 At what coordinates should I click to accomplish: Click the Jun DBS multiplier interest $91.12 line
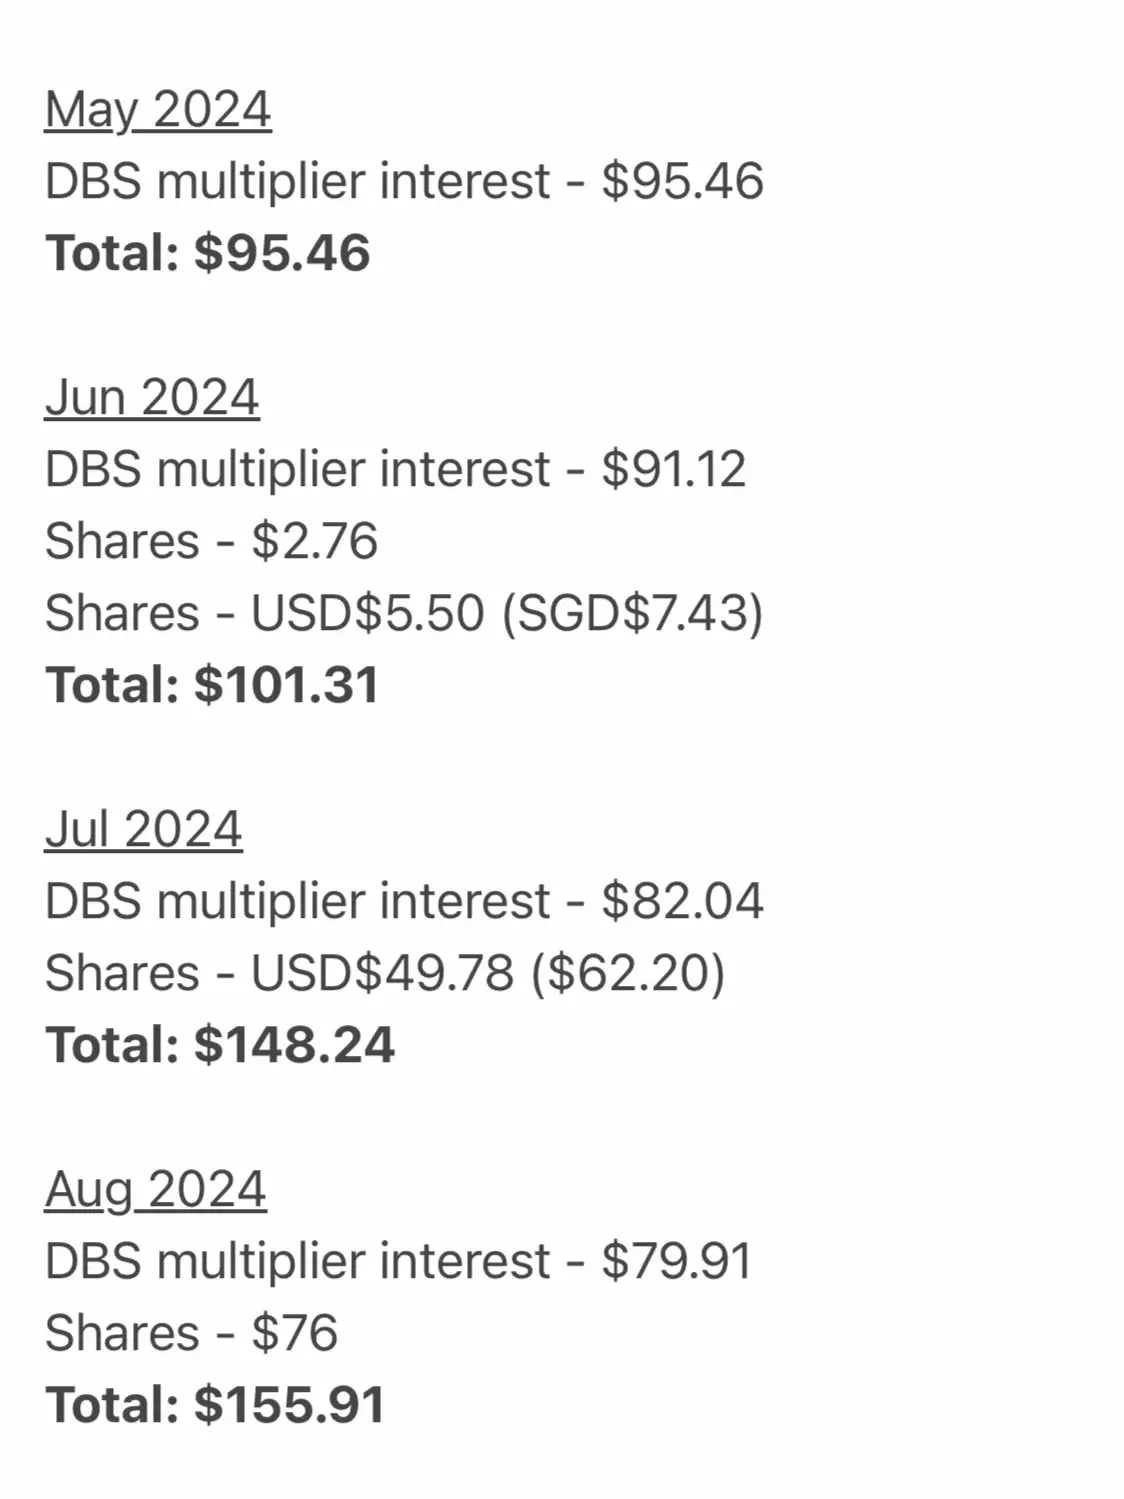[396, 469]
